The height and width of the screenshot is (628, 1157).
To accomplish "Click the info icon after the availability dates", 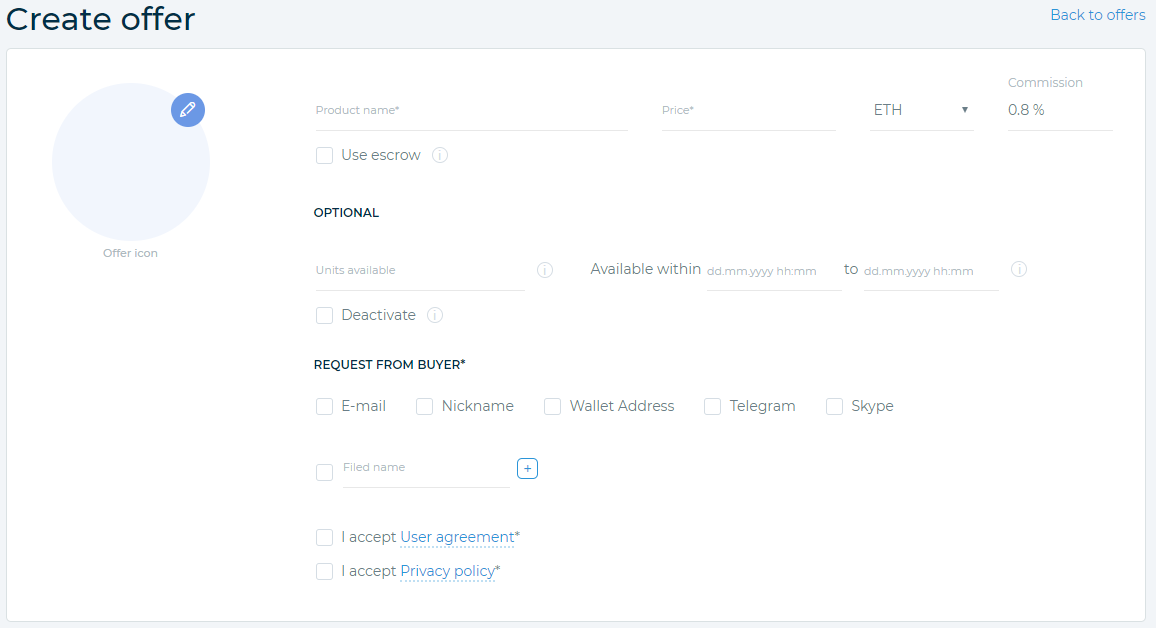I will (x=1019, y=269).
